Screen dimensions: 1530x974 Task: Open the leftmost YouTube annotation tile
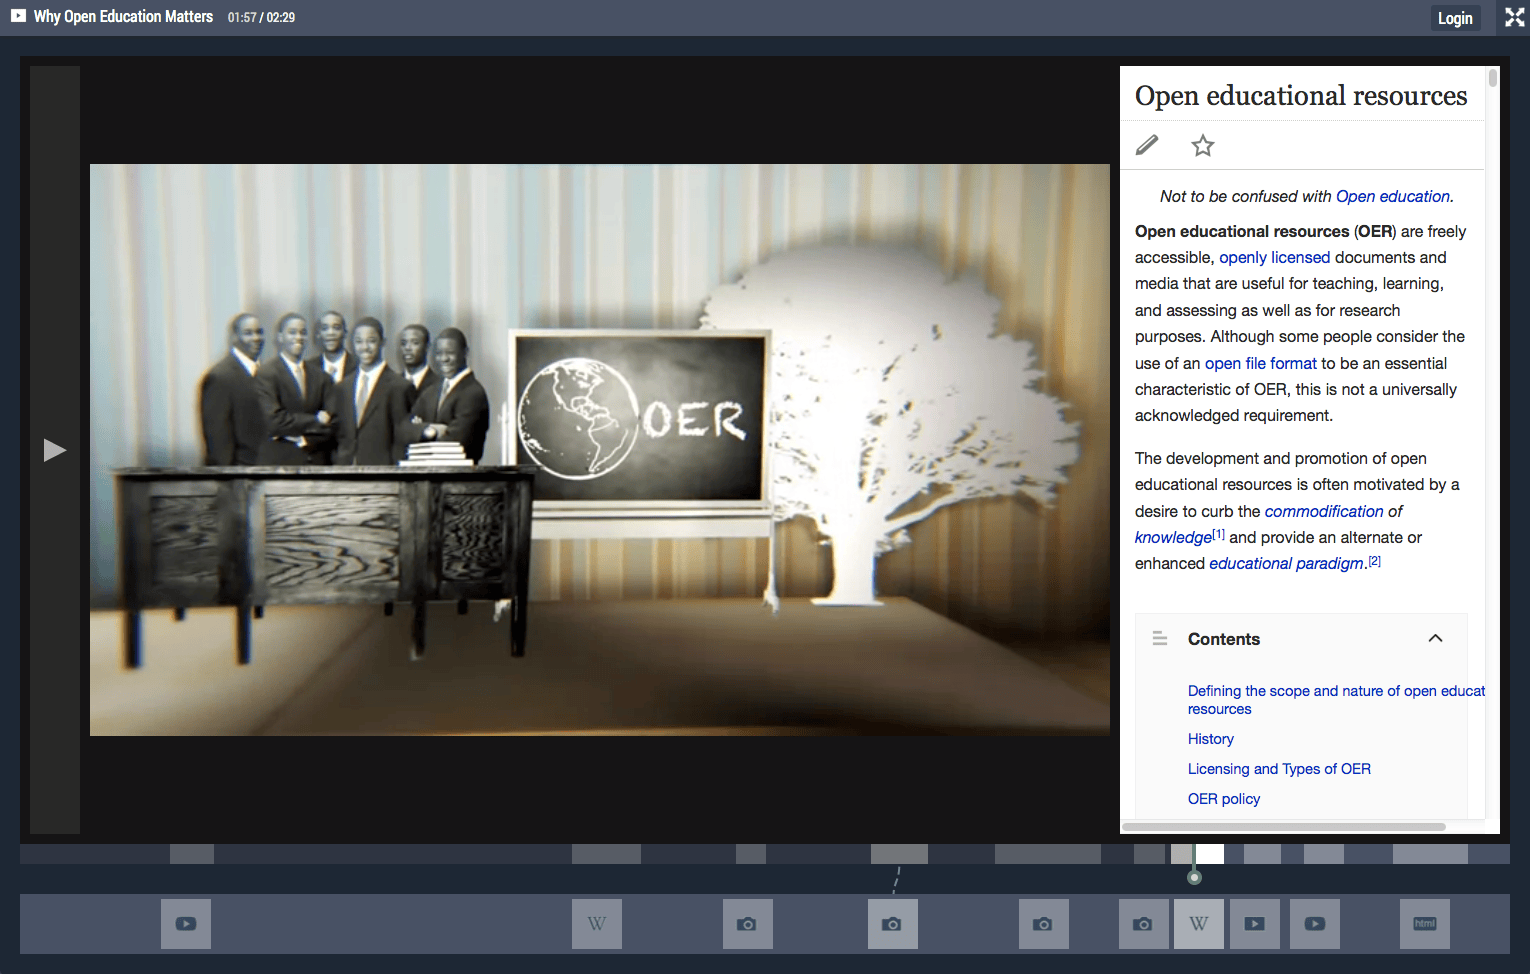(x=186, y=924)
